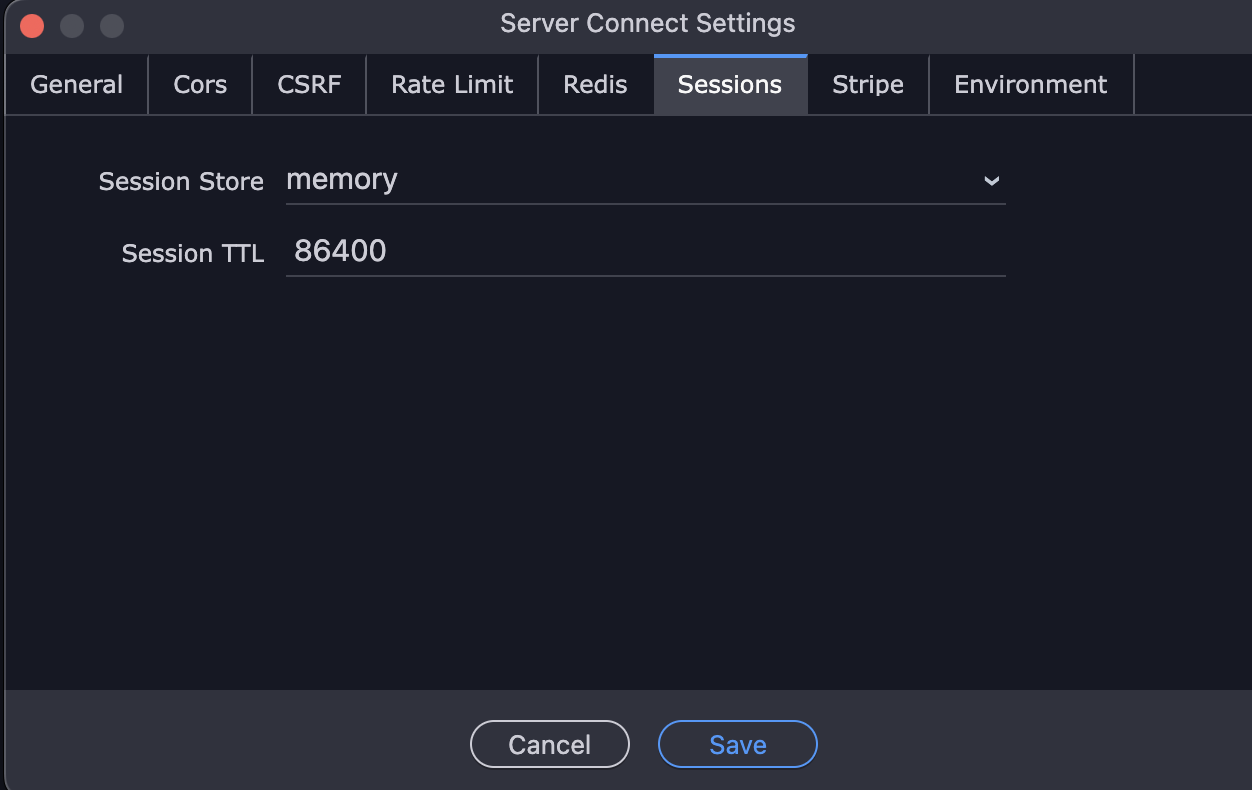Click the Cancel button
The height and width of the screenshot is (790, 1252).
click(x=550, y=745)
